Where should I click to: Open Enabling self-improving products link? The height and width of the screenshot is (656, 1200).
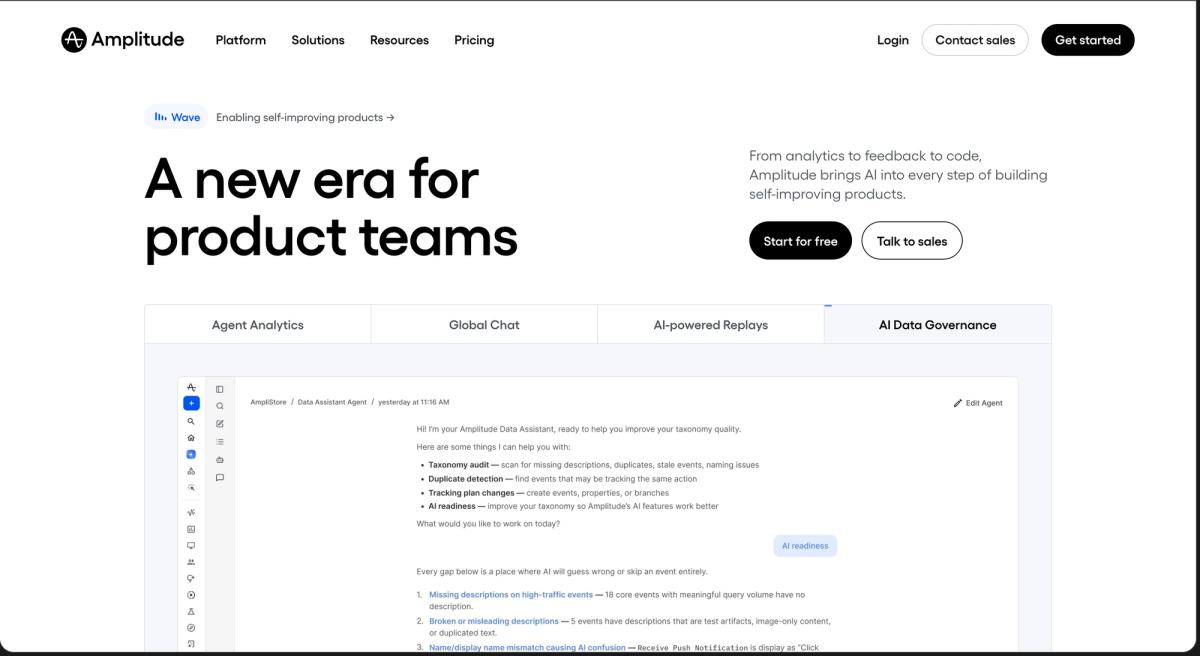pyautogui.click(x=305, y=117)
